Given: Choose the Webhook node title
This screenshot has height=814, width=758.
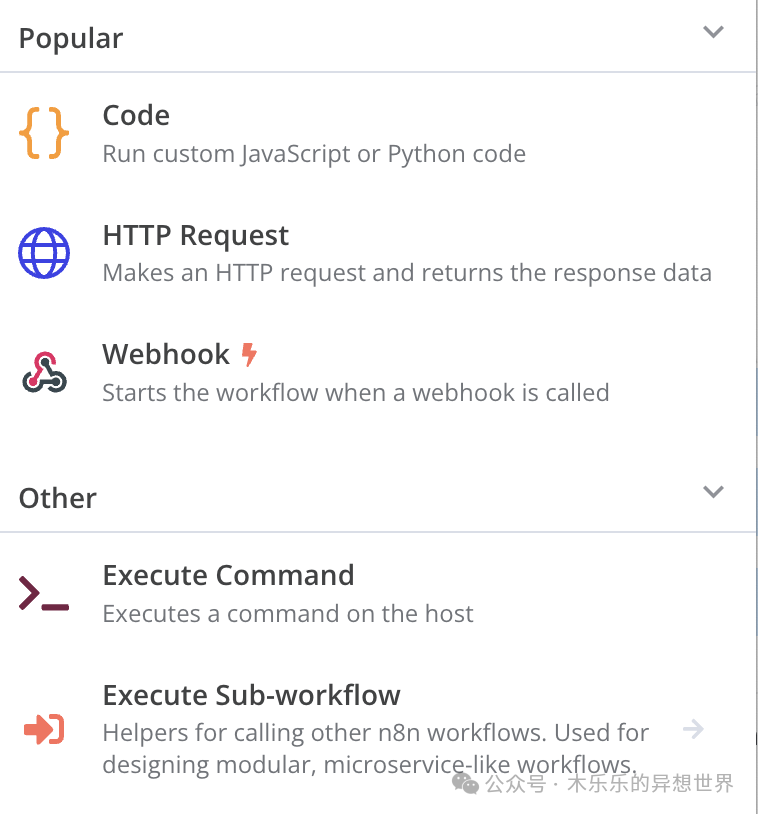Looking at the screenshot, I should click(x=166, y=355).
